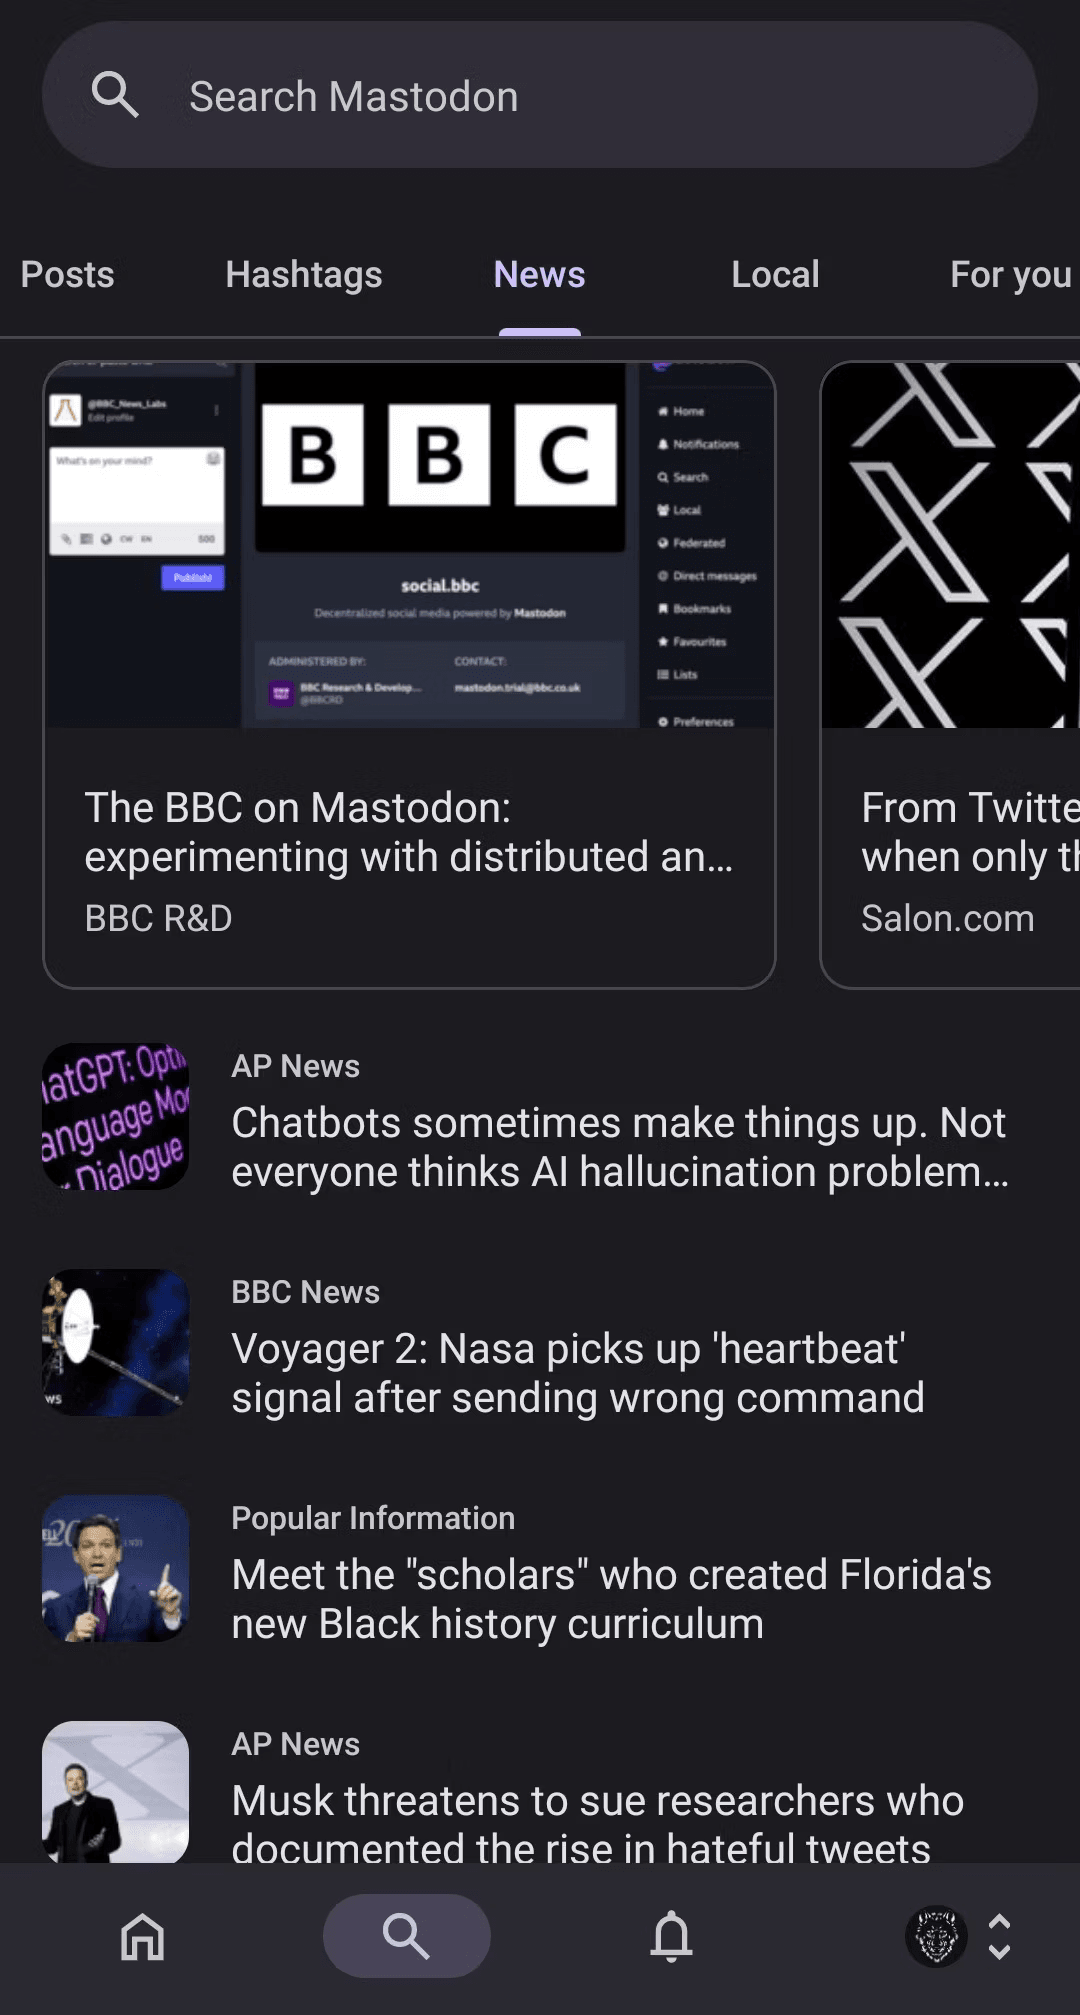The image size is (1080, 2015).
Task: Select the News tab
Action: [539, 275]
